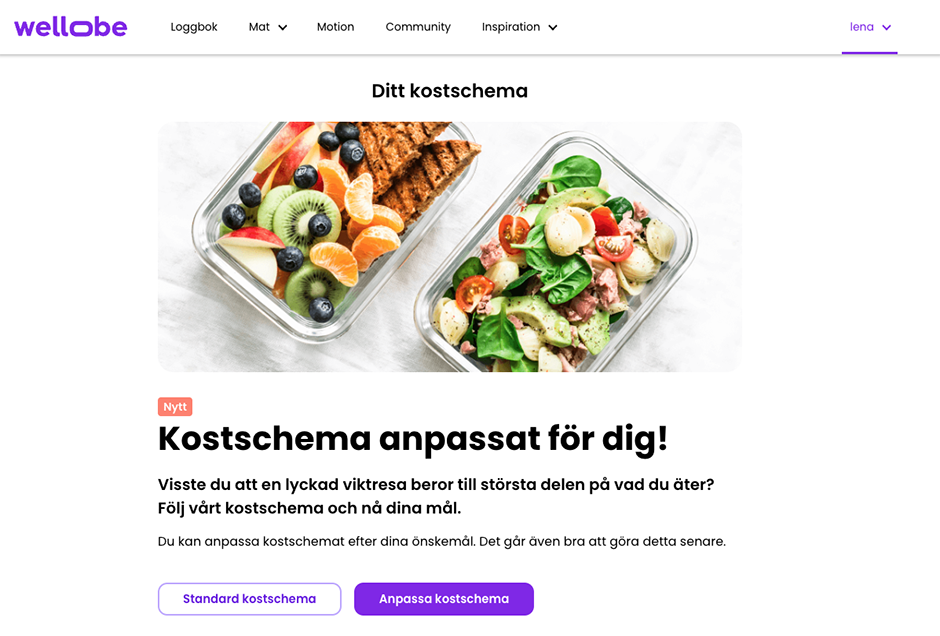
Task: Go to the Motion section
Action: (335, 27)
